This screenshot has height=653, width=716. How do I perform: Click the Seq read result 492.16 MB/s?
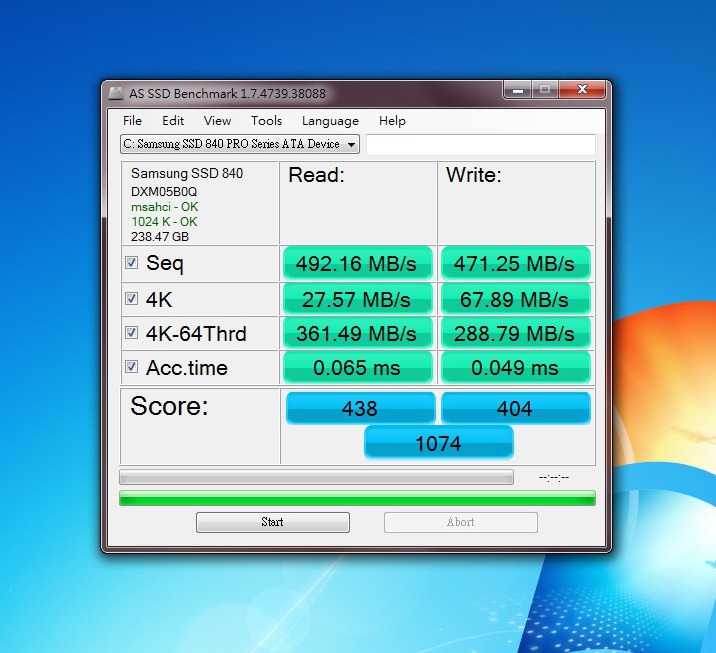(x=358, y=263)
